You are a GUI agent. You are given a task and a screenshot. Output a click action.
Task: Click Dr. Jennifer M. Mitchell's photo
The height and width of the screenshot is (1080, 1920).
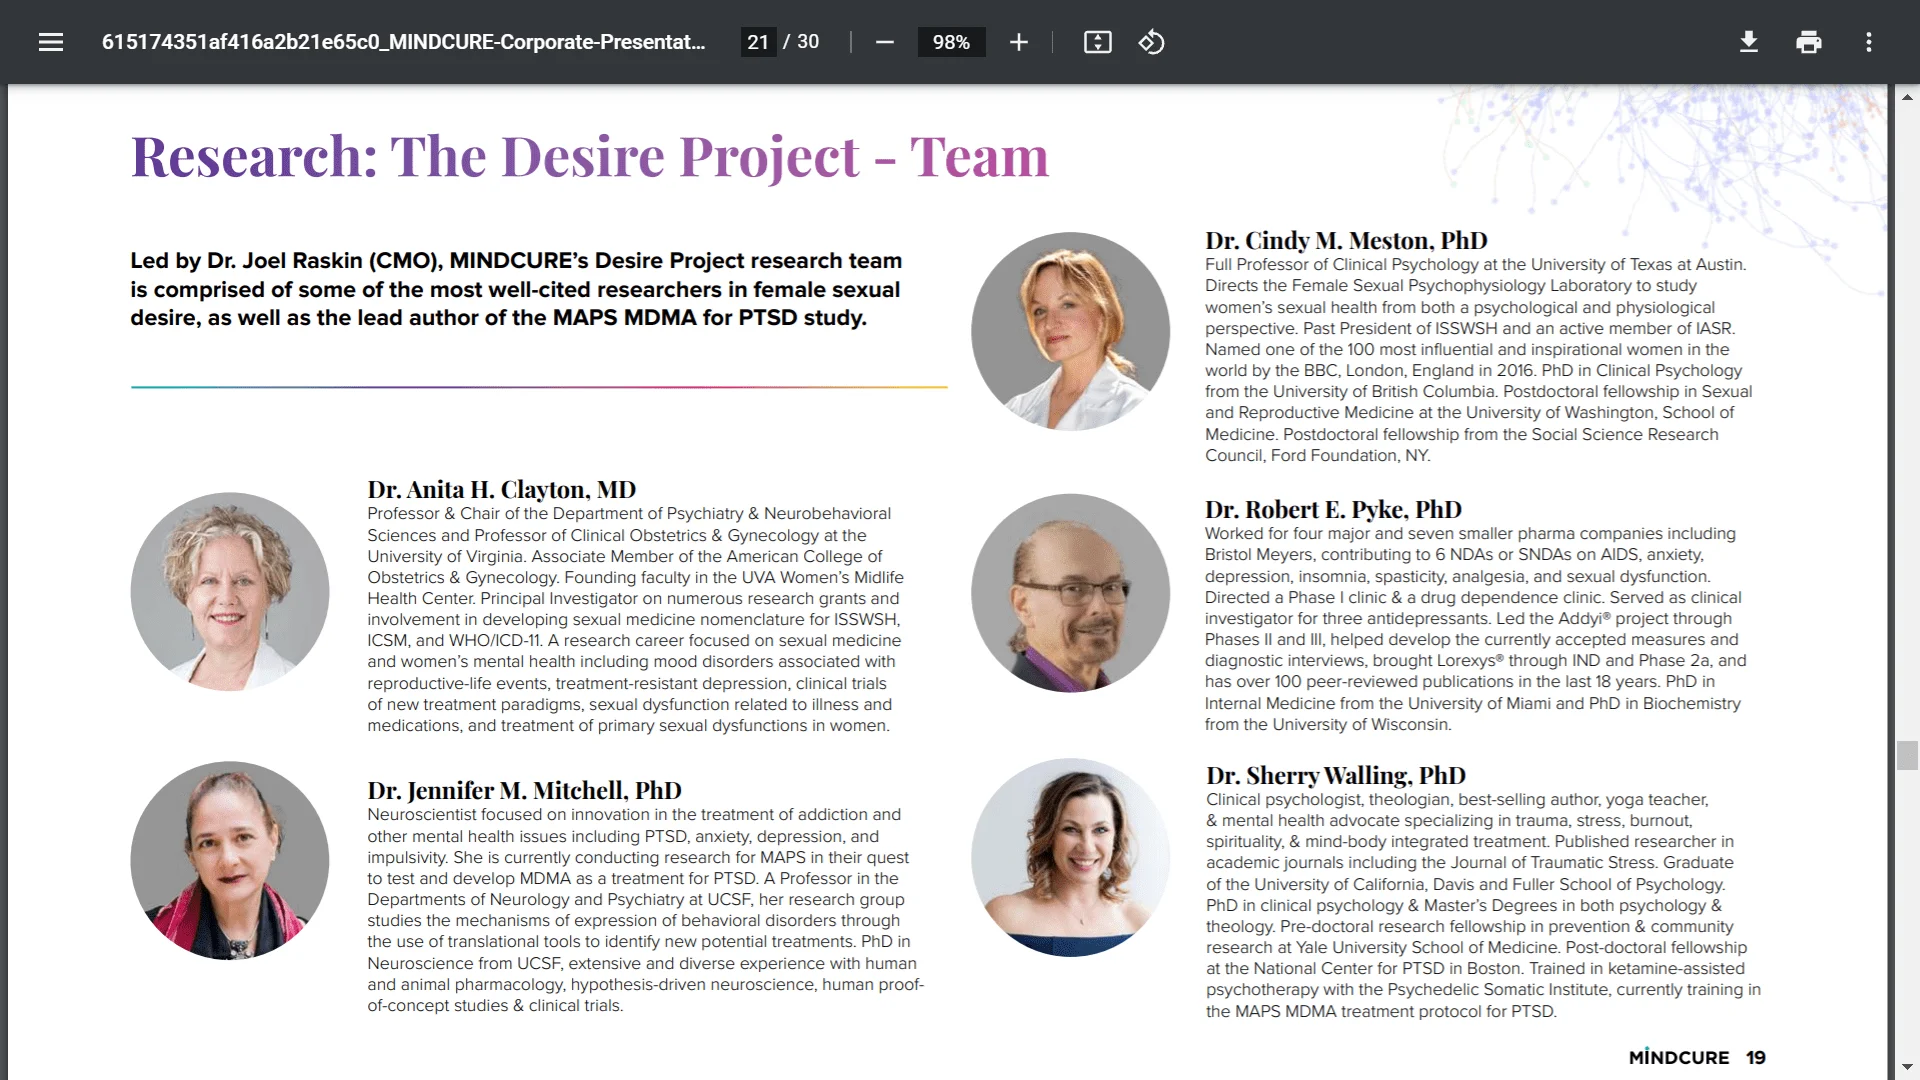(x=230, y=860)
